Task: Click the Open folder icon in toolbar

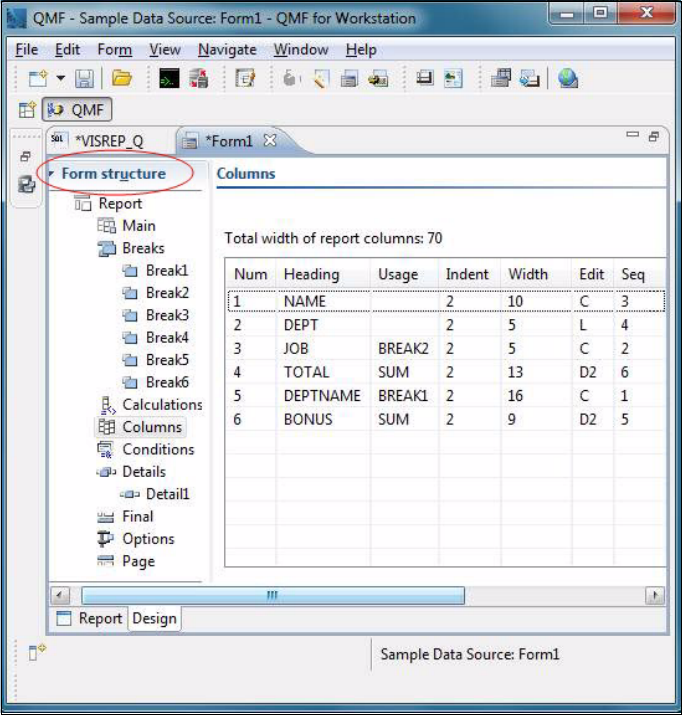Action: pyautogui.click(x=122, y=79)
